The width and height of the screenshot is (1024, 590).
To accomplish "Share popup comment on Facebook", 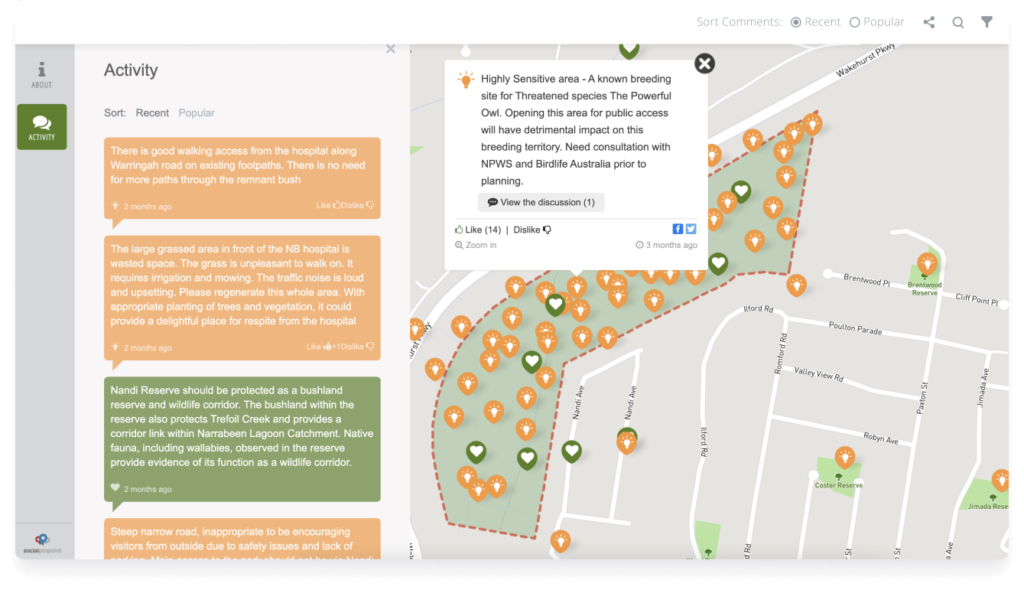I will pyautogui.click(x=678, y=229).
